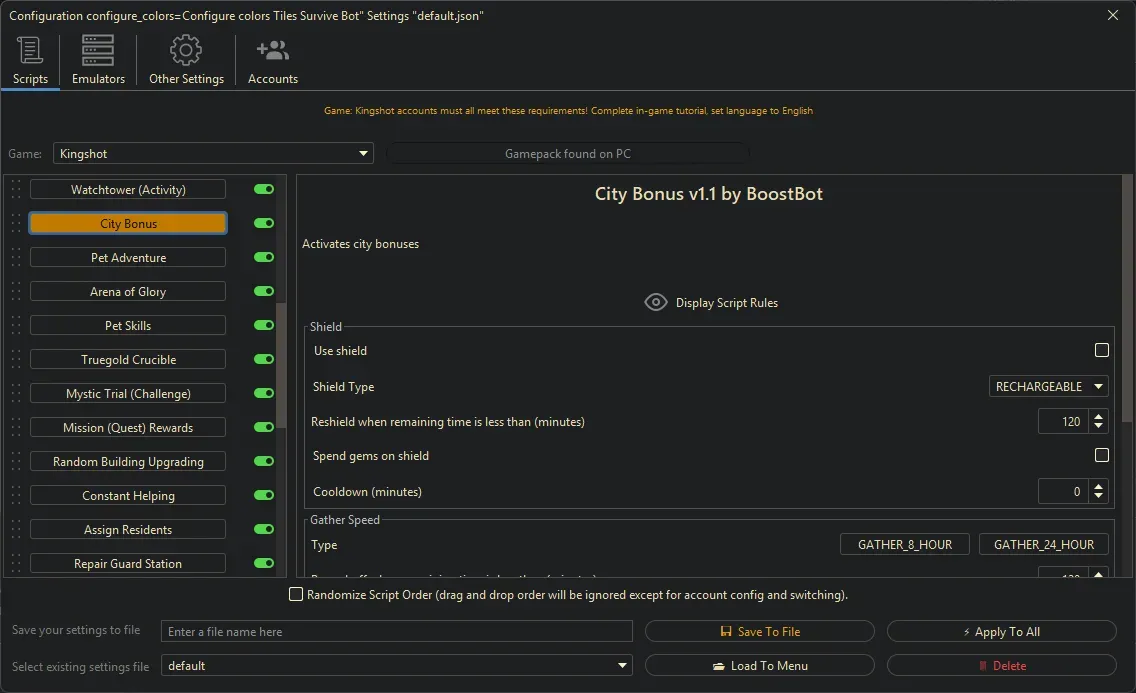This screenshot has height=693, width=1136.
Task: Click the Accounts people icon
Action: pyautogui.click(x=272, y=48)
